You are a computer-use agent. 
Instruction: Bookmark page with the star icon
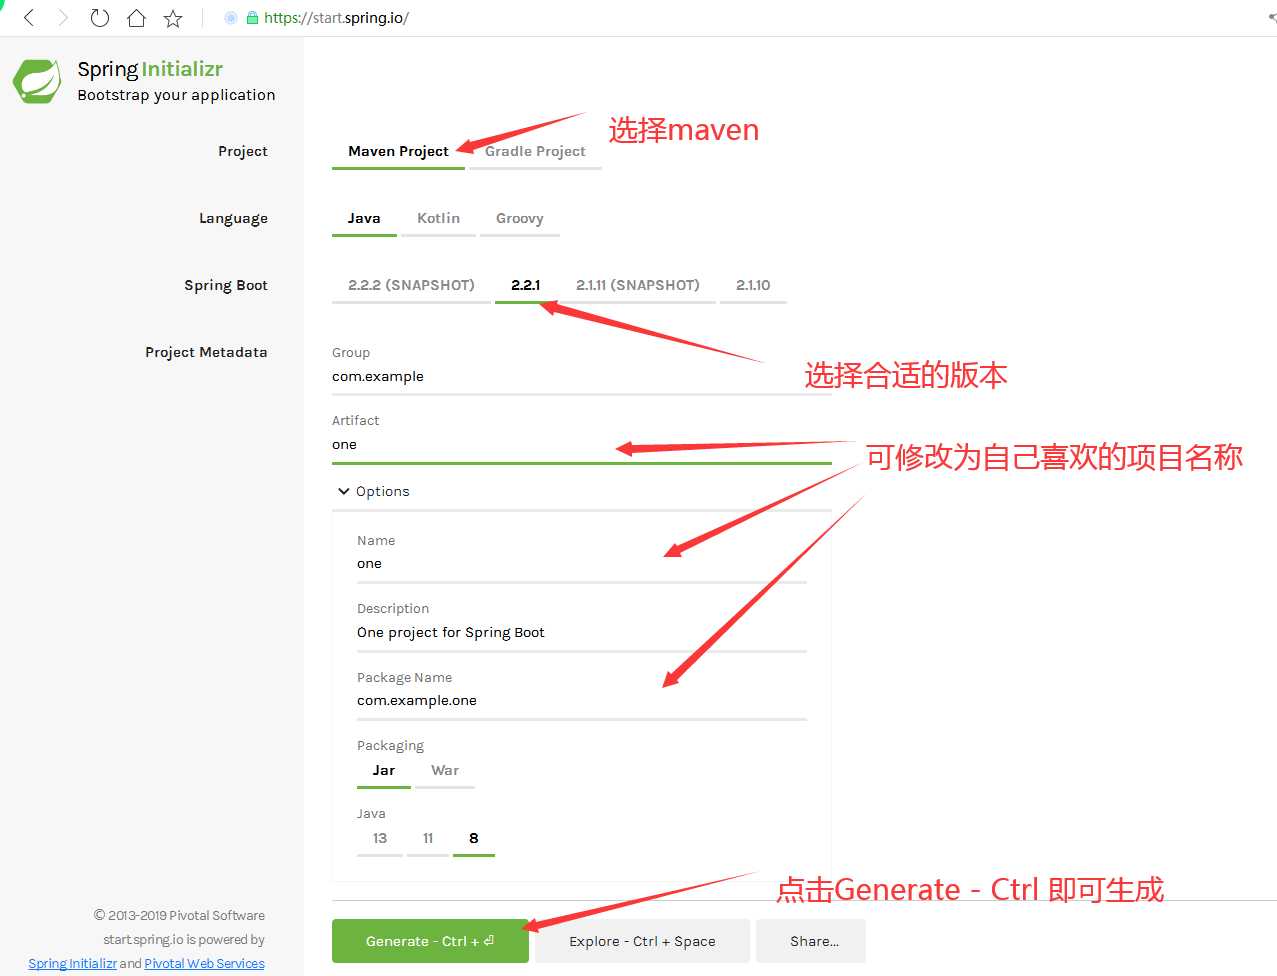(x=173, y=18)
